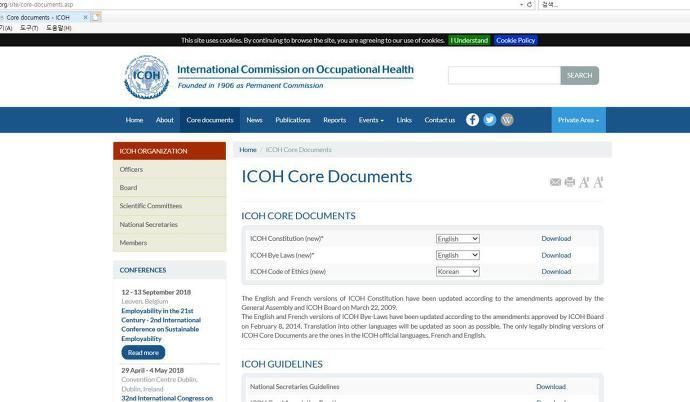Image resolution: width=690 pixels, height=402 pixels.
Task: Open Employability in the 21st Century conference link
Action: point(161,325)
